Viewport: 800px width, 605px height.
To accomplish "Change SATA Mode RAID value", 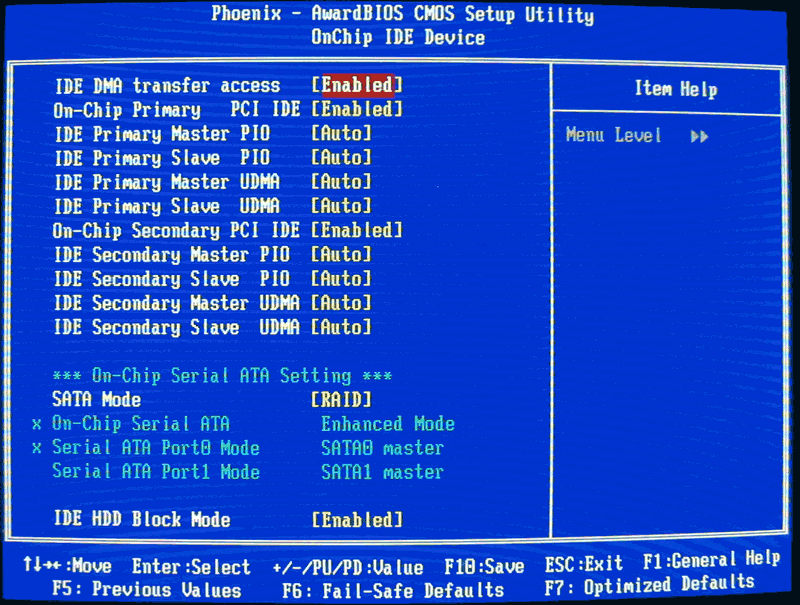I will tap(341, 400).
